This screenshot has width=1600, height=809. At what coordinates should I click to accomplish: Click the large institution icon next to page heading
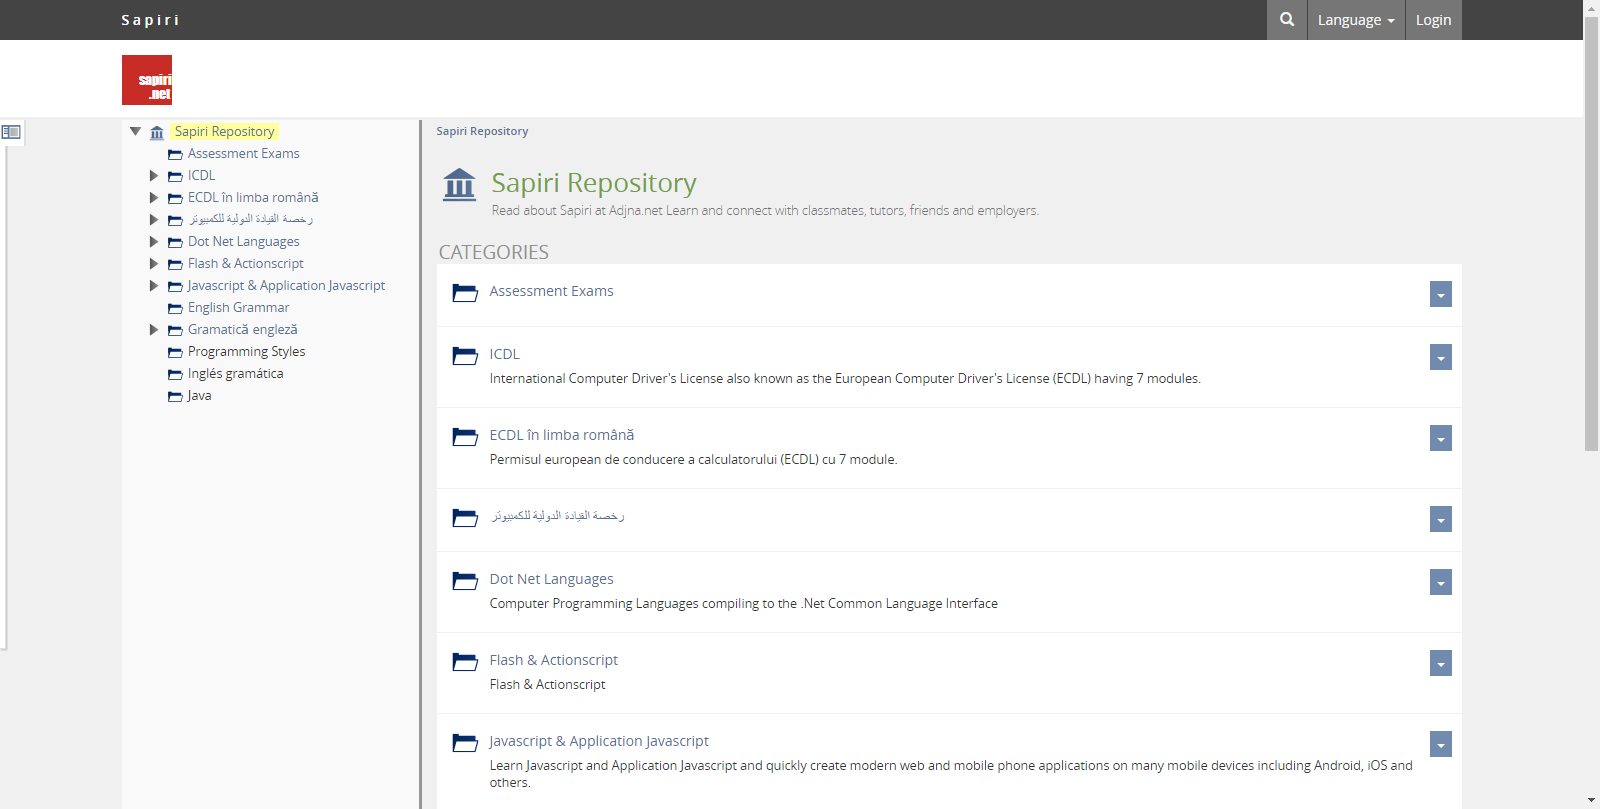[460, 185]
